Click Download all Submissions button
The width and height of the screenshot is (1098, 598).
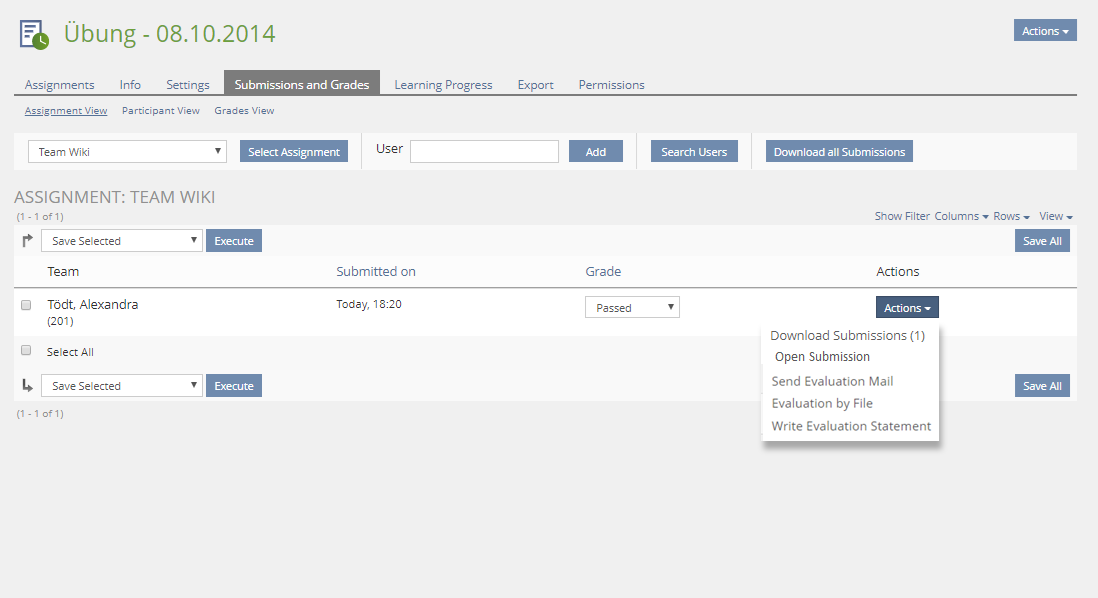point(839,152)
